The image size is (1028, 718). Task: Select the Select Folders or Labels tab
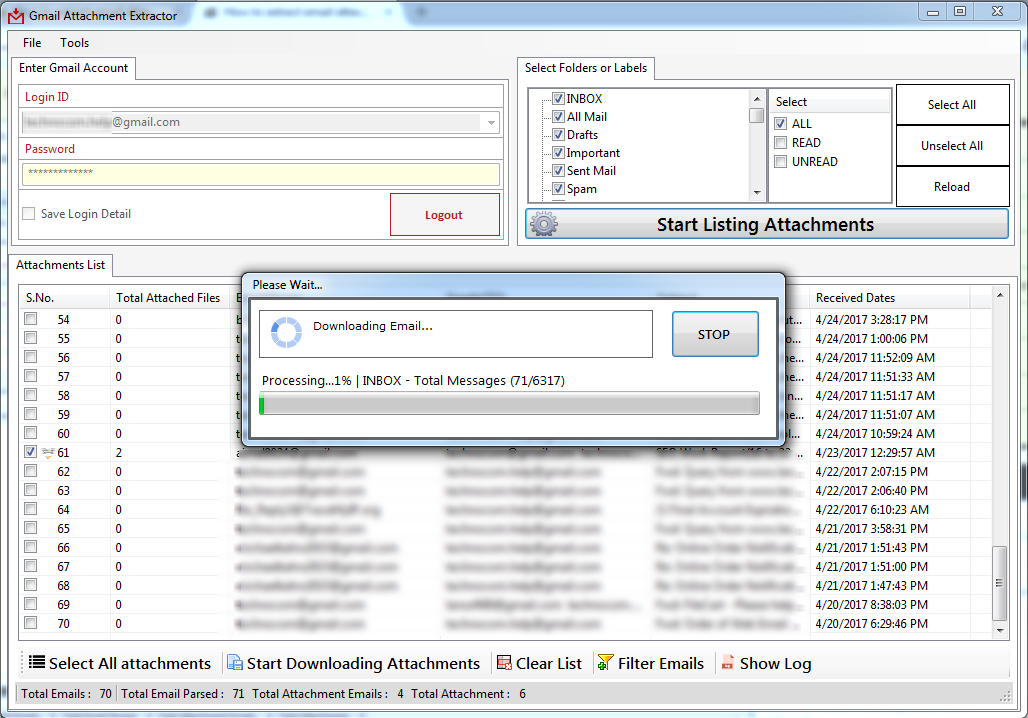(x=585, y=68)
